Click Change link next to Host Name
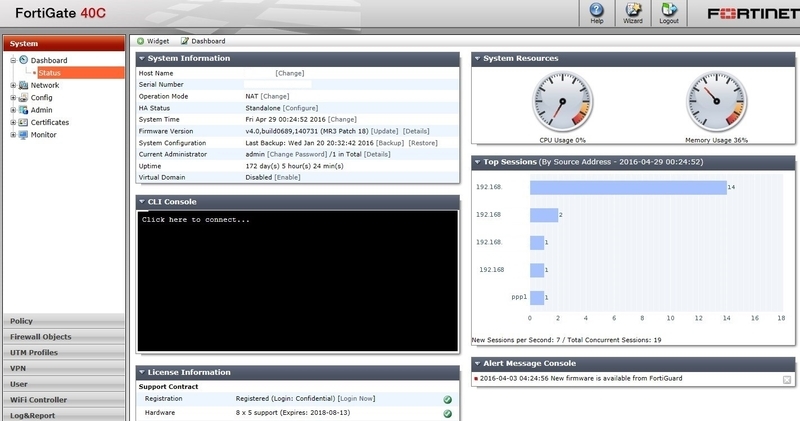 point(290,73)
